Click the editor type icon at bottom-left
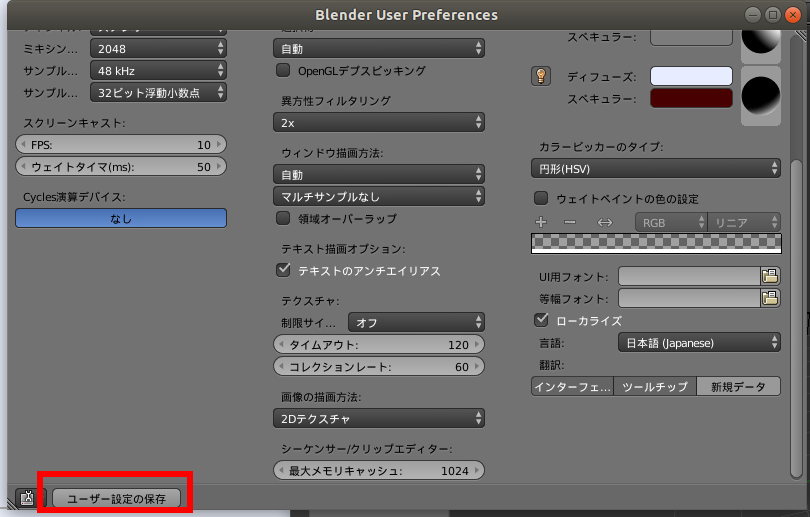Viewport: 810px width, 517px height. (x=27, y=497)
